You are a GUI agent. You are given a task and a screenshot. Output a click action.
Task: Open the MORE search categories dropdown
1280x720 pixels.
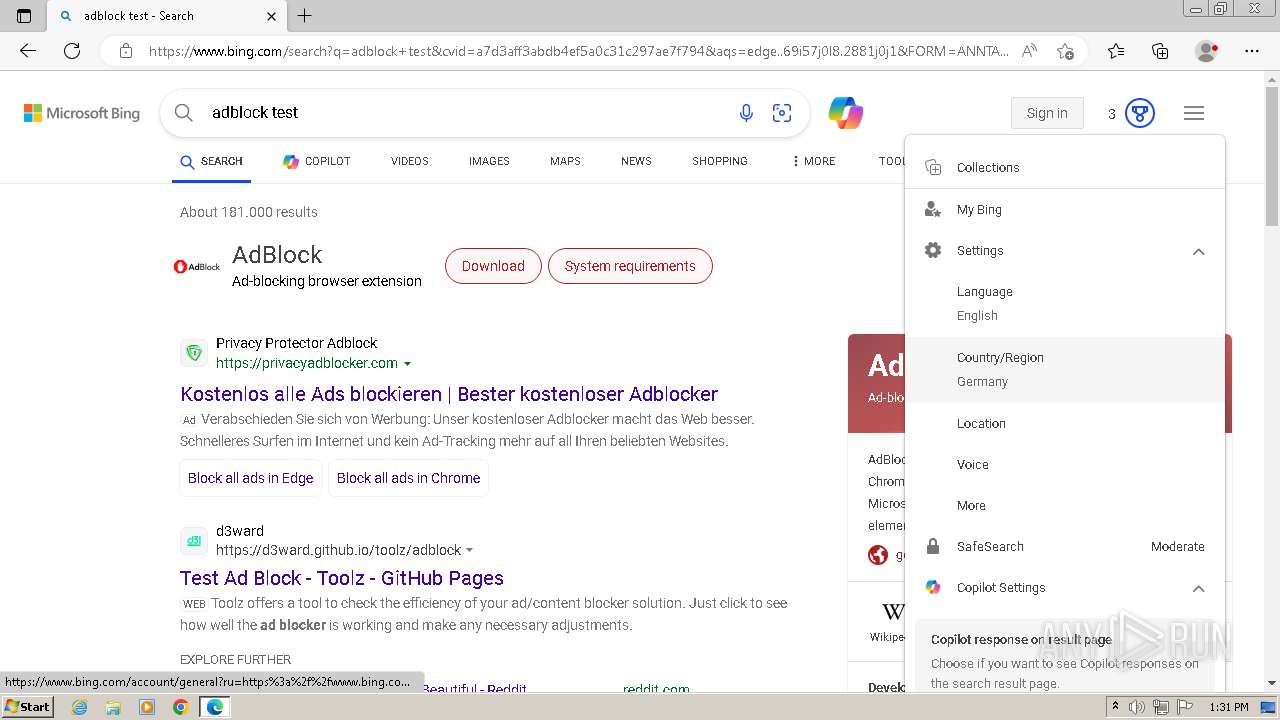coord(814,161)
